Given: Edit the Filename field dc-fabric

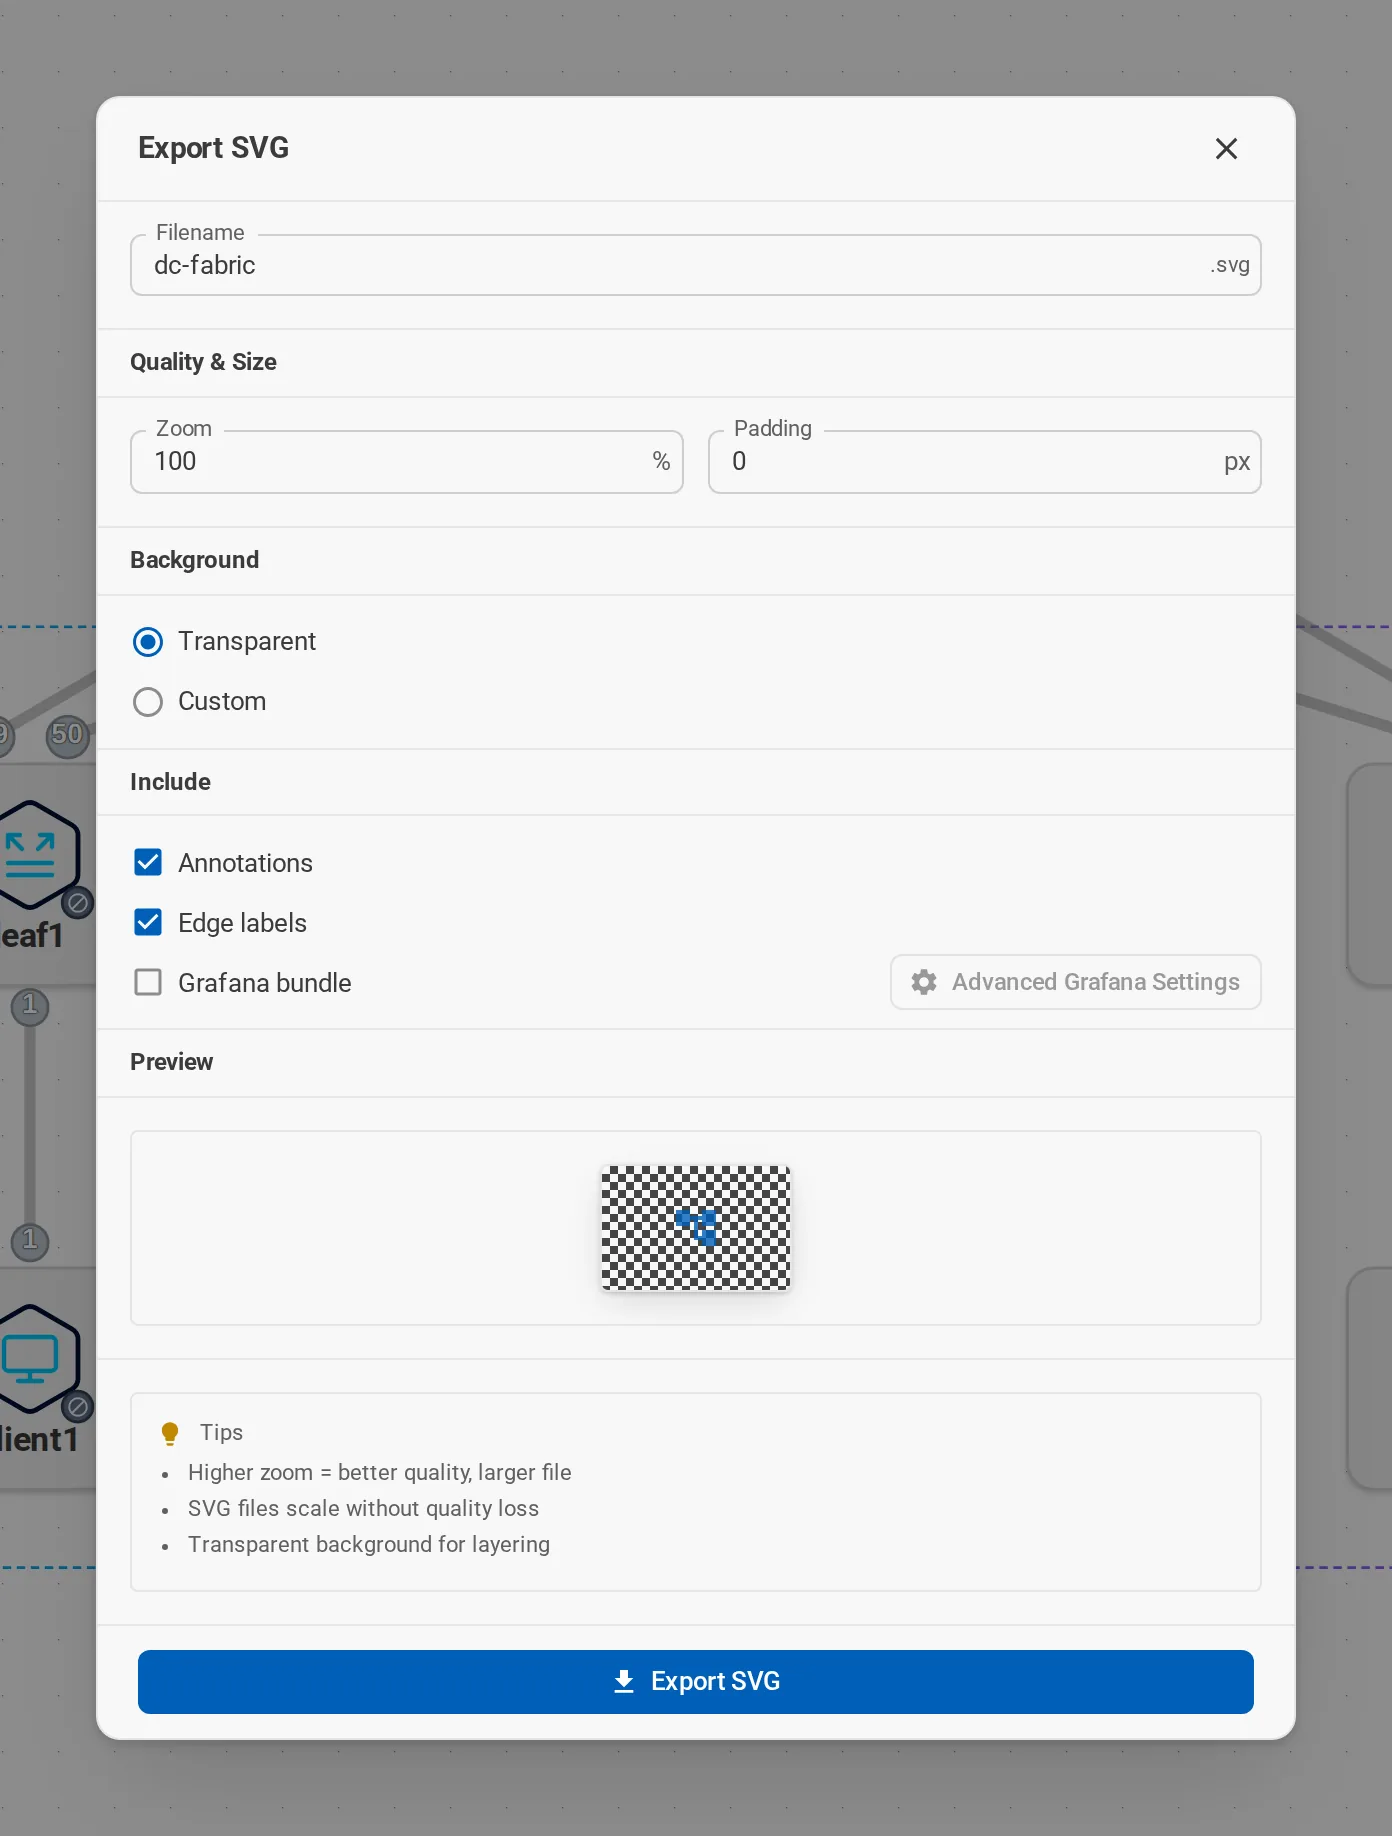Looking at the screenshot, I should pyautogui.click(x=695, y=265).
